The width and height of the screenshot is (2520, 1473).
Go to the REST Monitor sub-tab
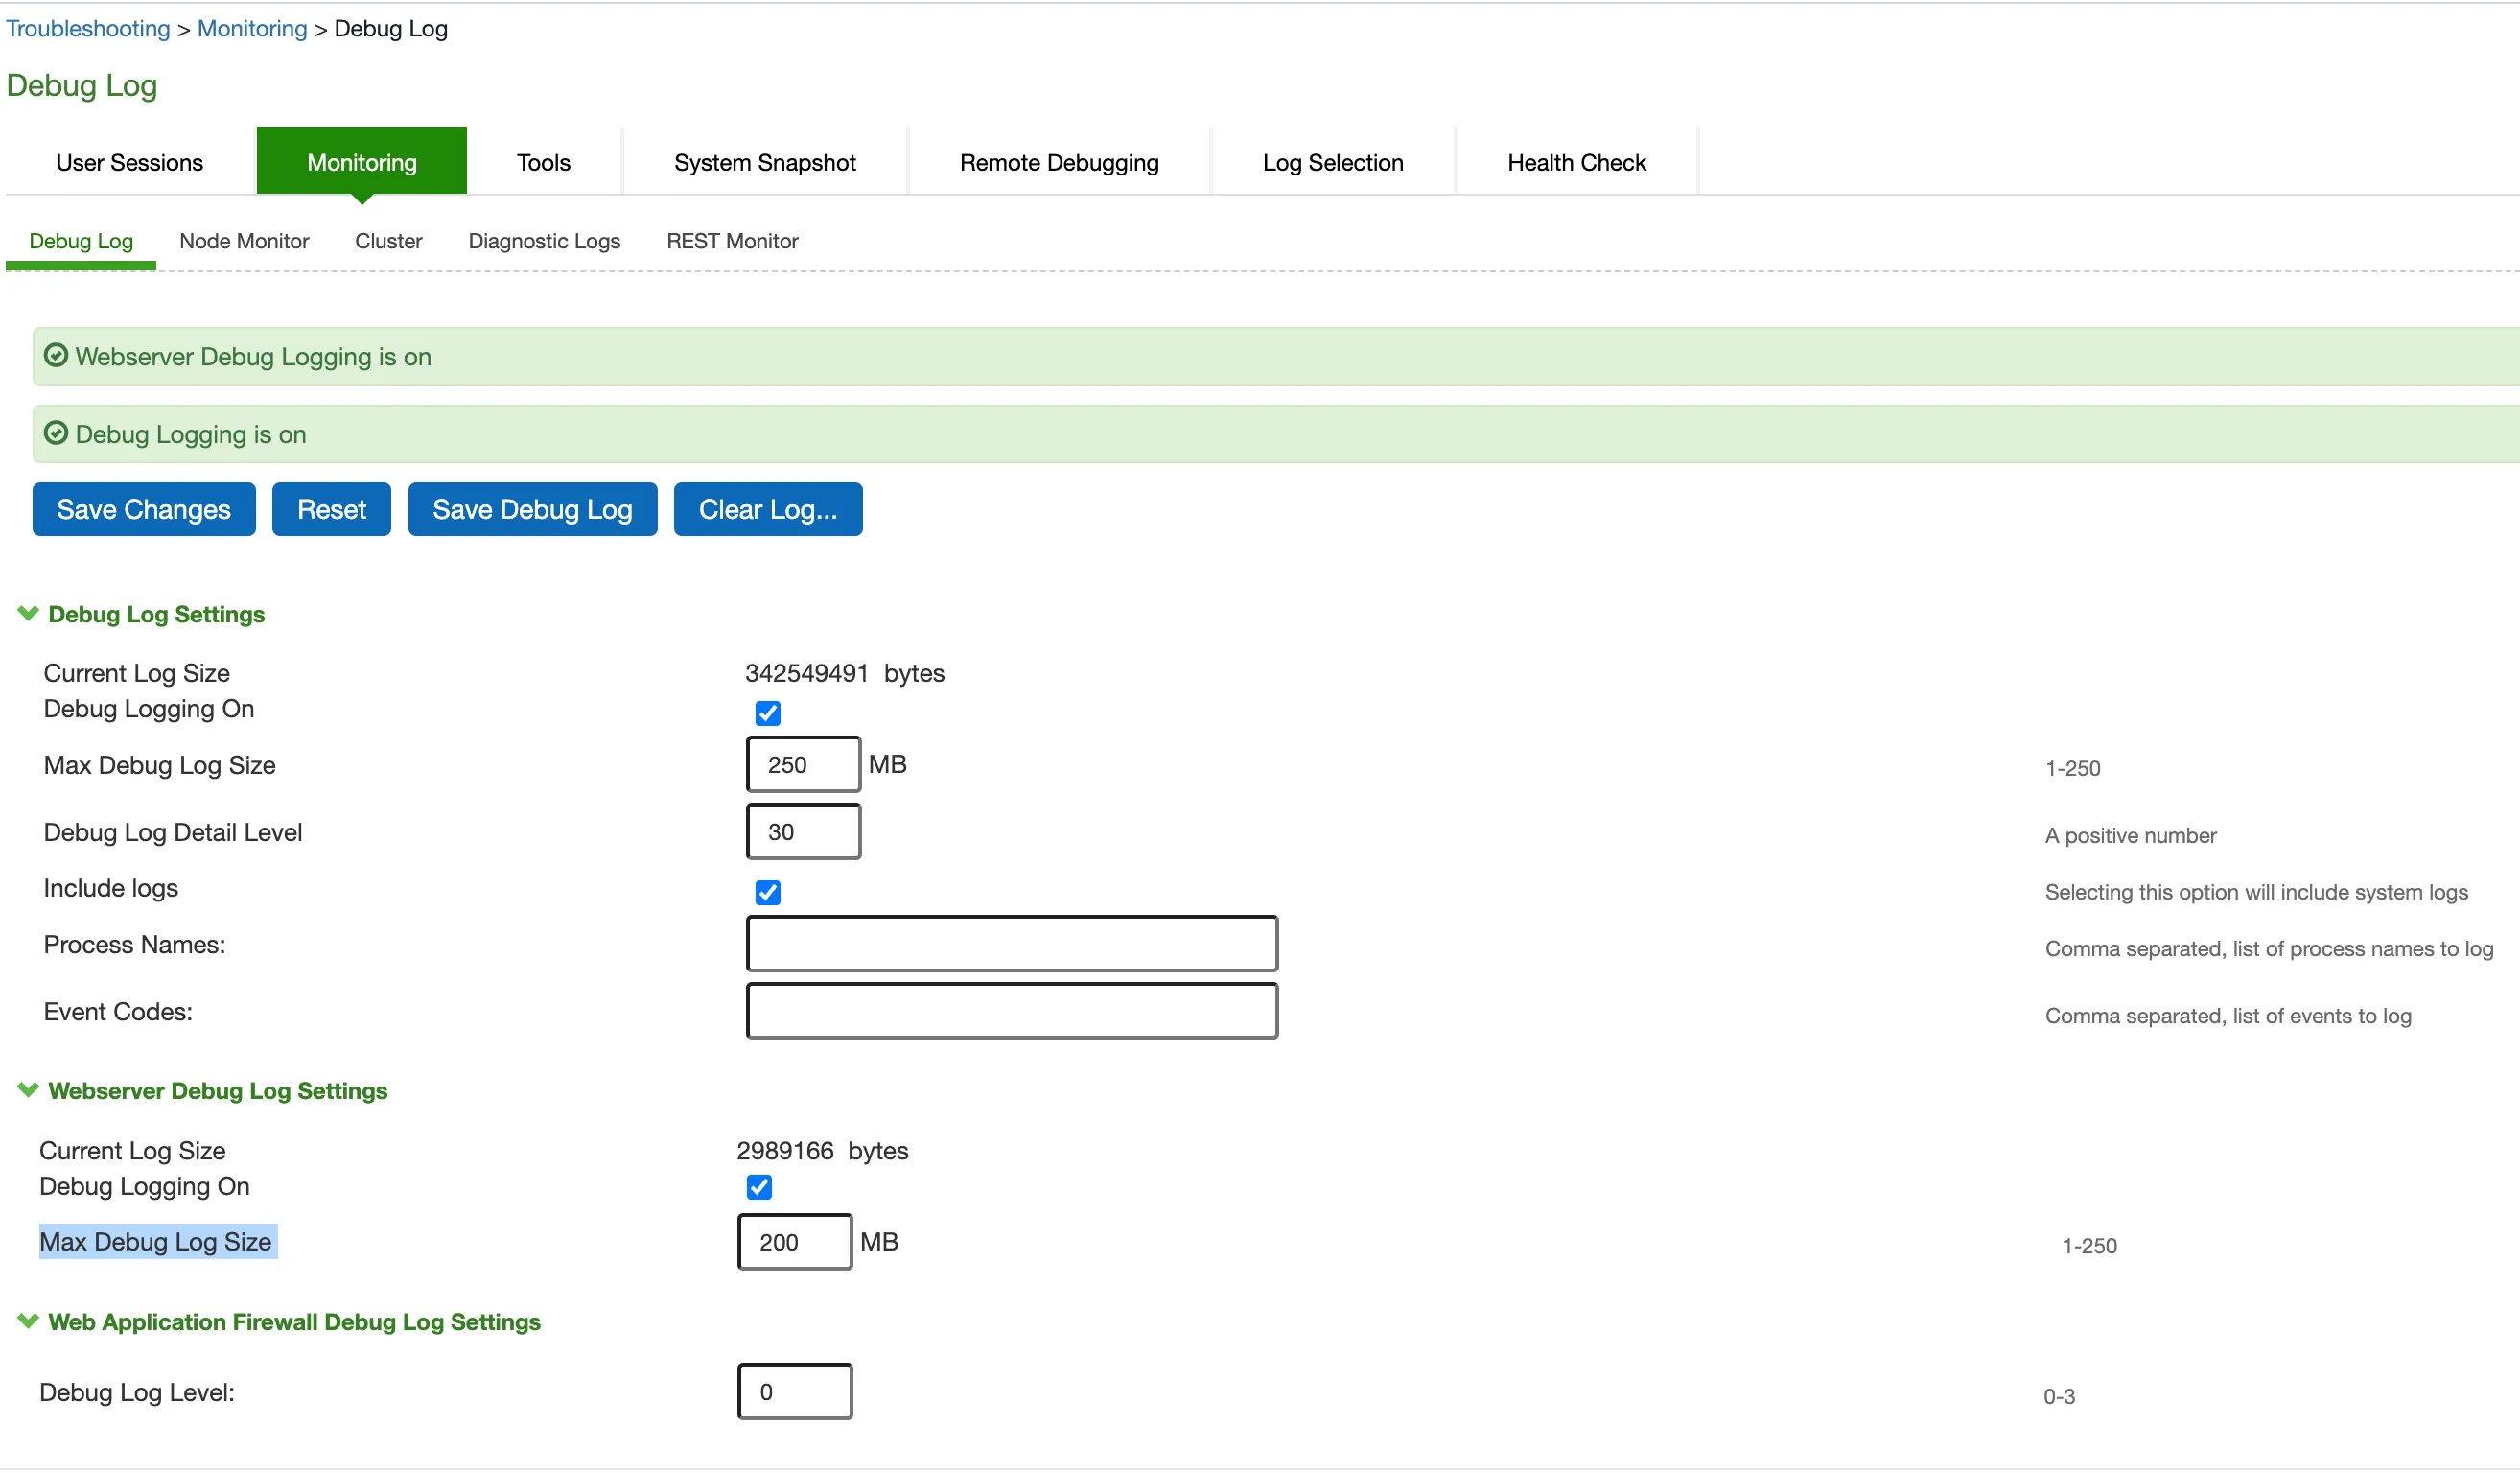point(733,241)
